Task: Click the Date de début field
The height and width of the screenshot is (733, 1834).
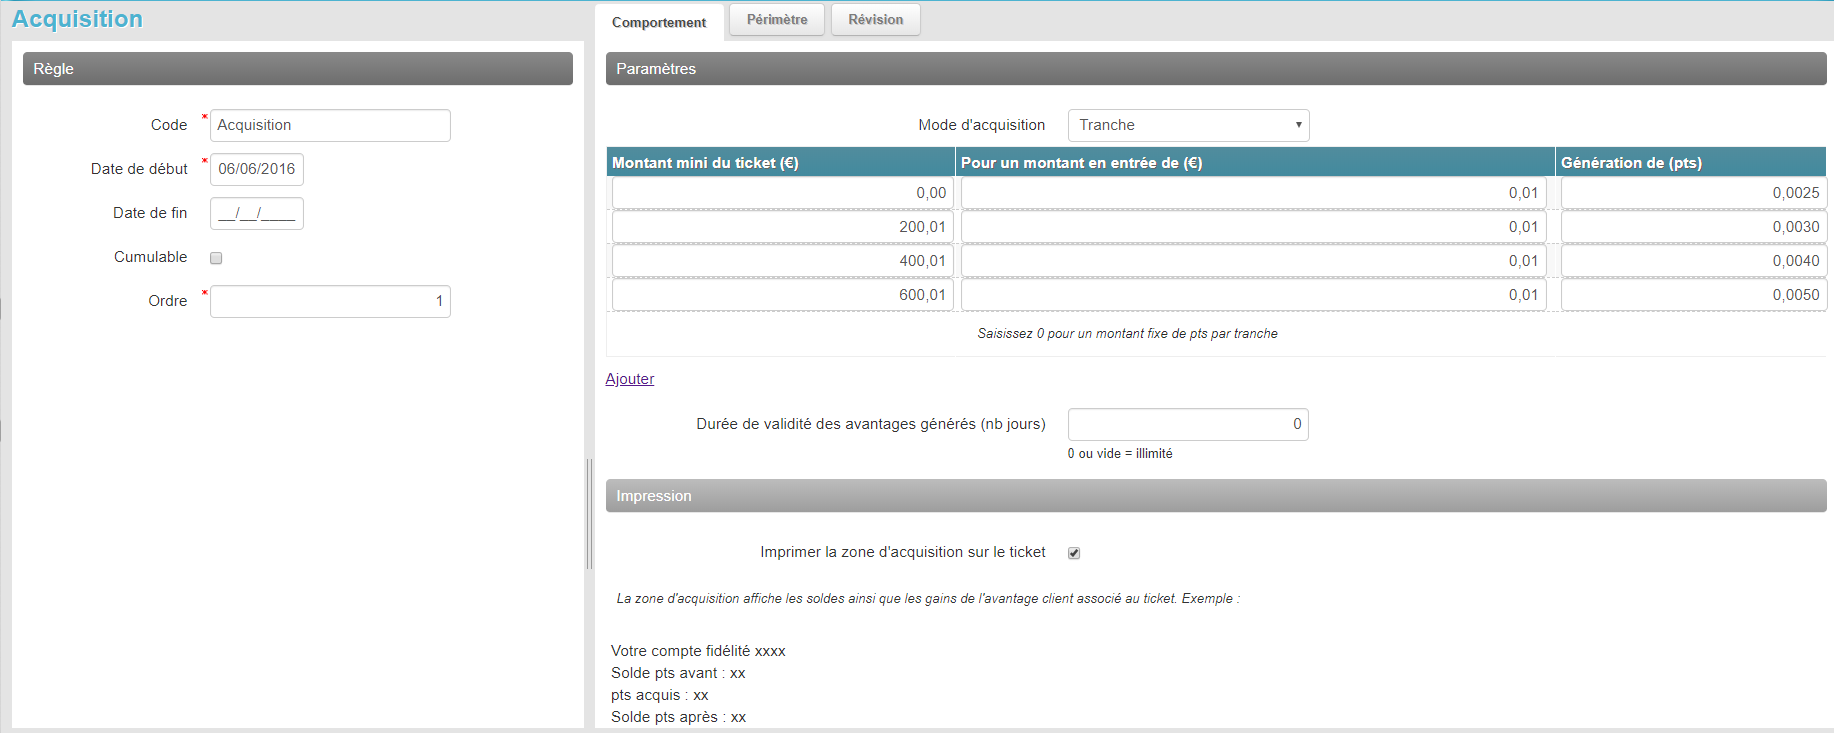Action: [x=257, y=169]
